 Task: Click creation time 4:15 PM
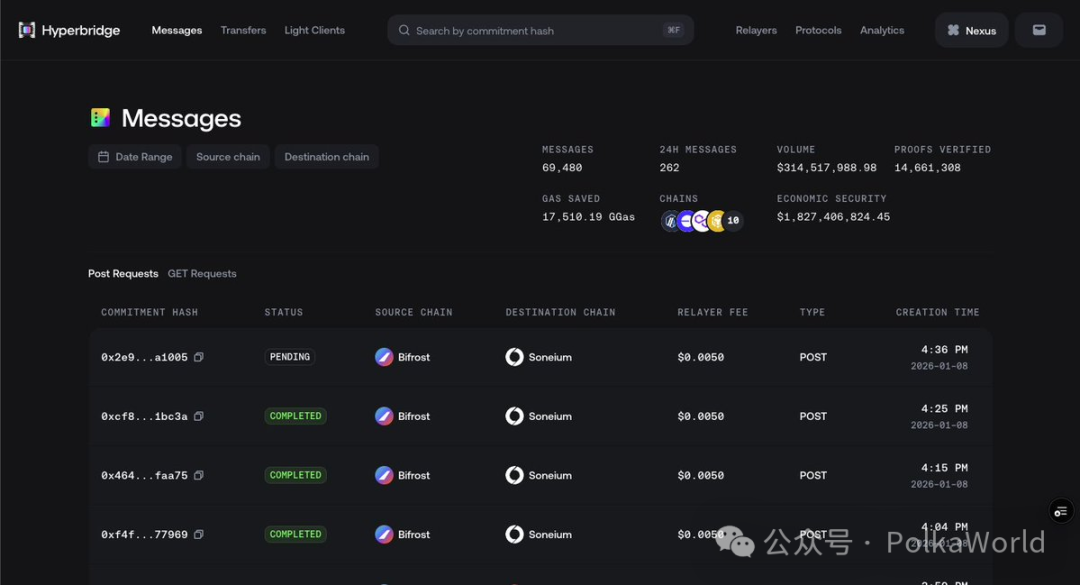(944, 468)
